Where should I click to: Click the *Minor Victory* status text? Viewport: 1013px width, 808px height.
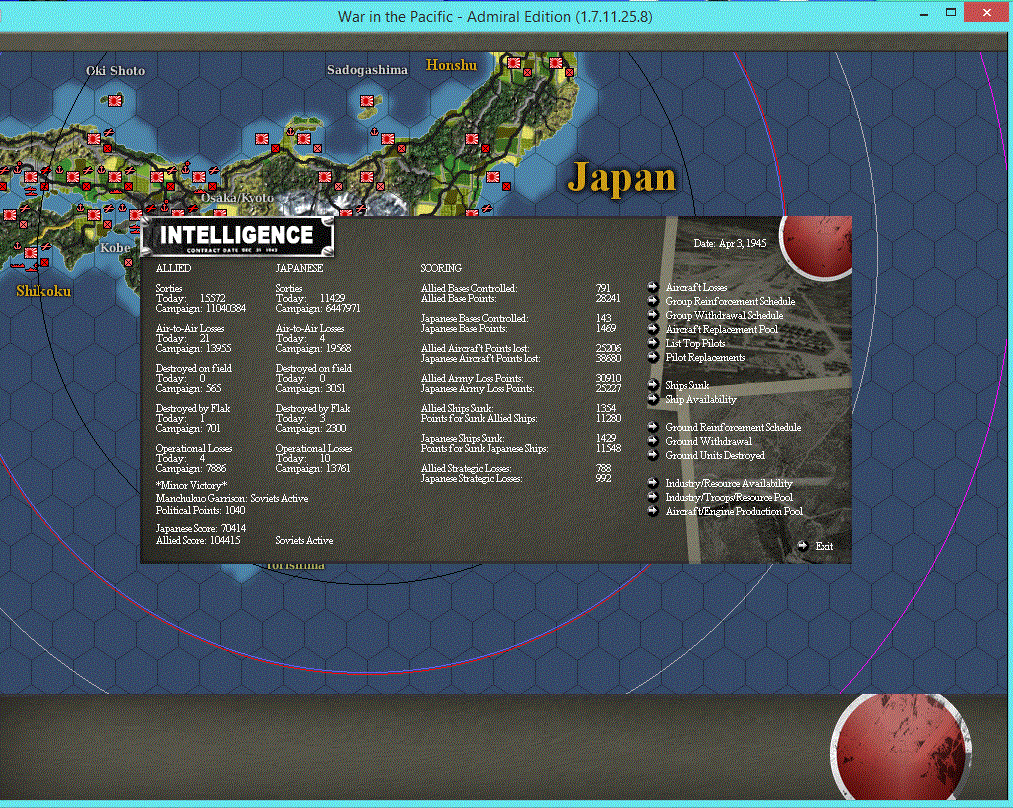(191, 486)
